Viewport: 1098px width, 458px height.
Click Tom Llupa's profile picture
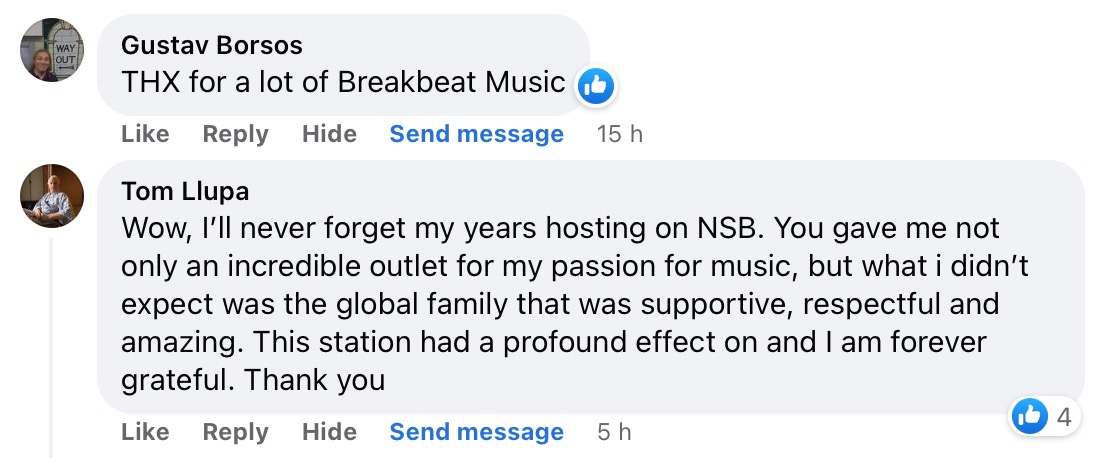[52, 196]
